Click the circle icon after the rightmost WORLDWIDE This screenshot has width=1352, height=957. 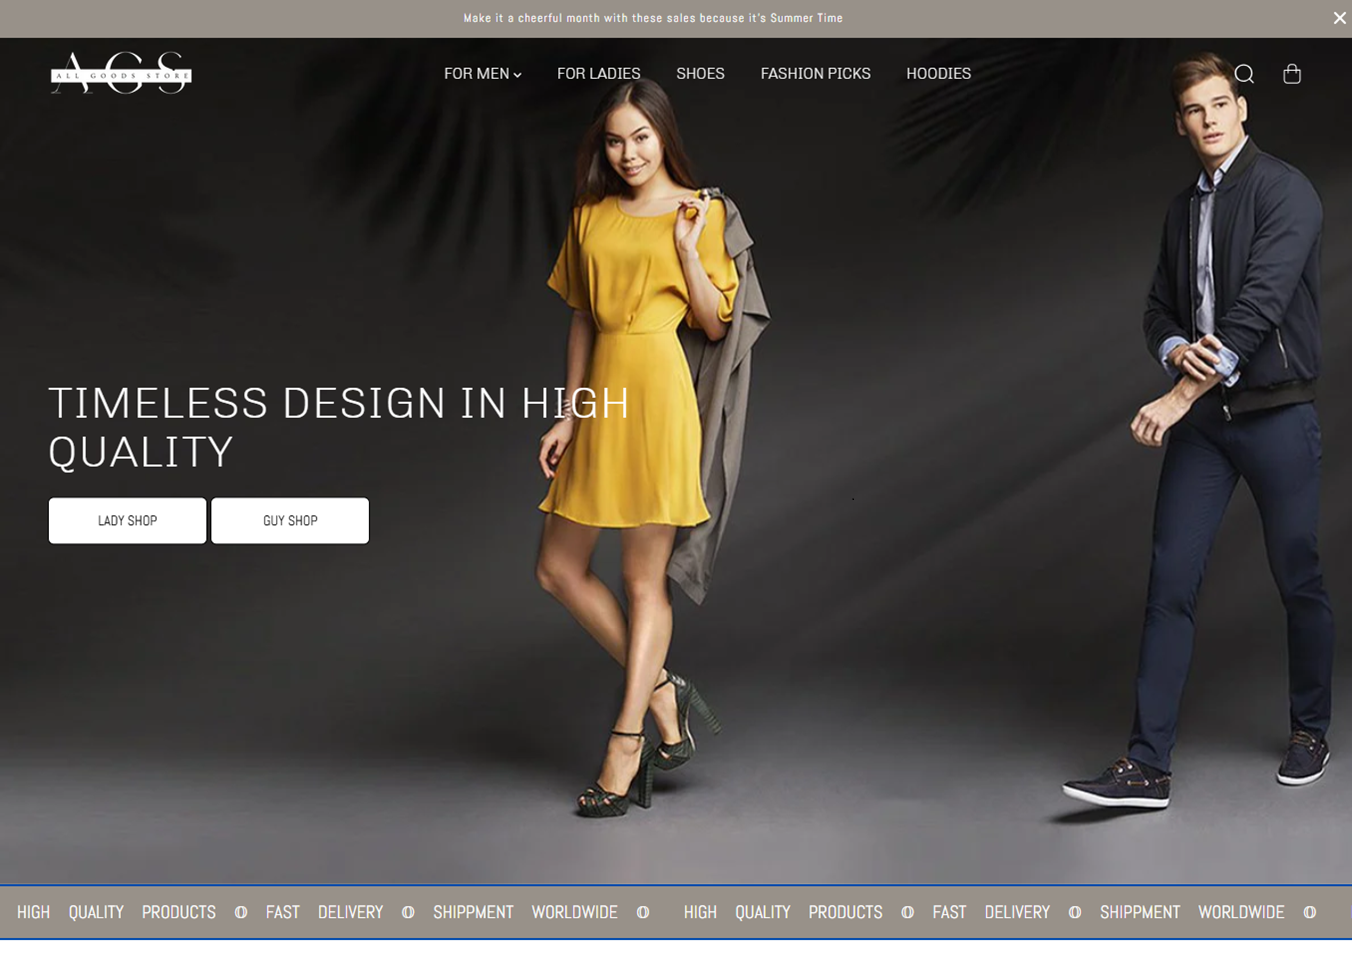tap(1309, 912)
